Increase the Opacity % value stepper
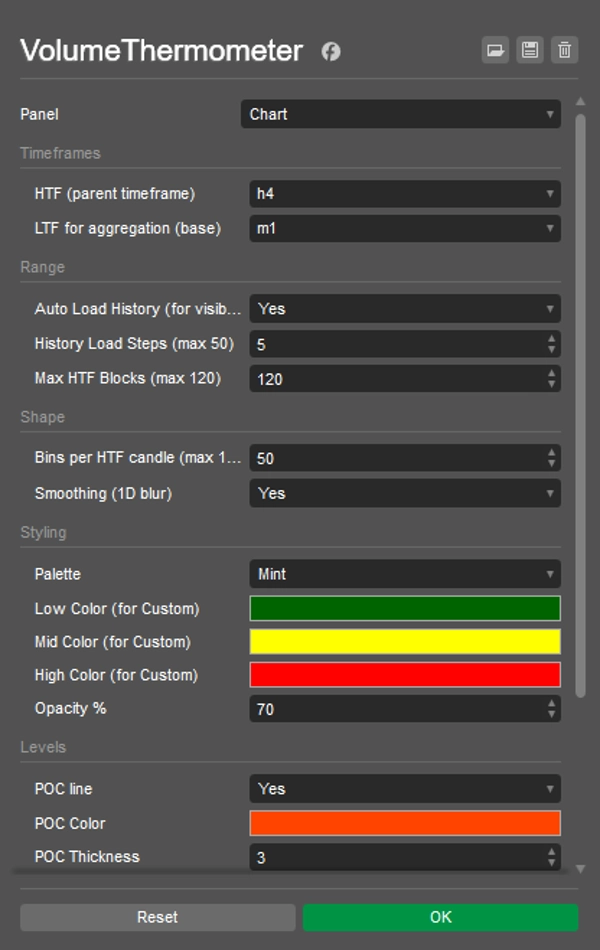Image resolution: width=600 pixels, height=950 pixels. pos(552,703)
